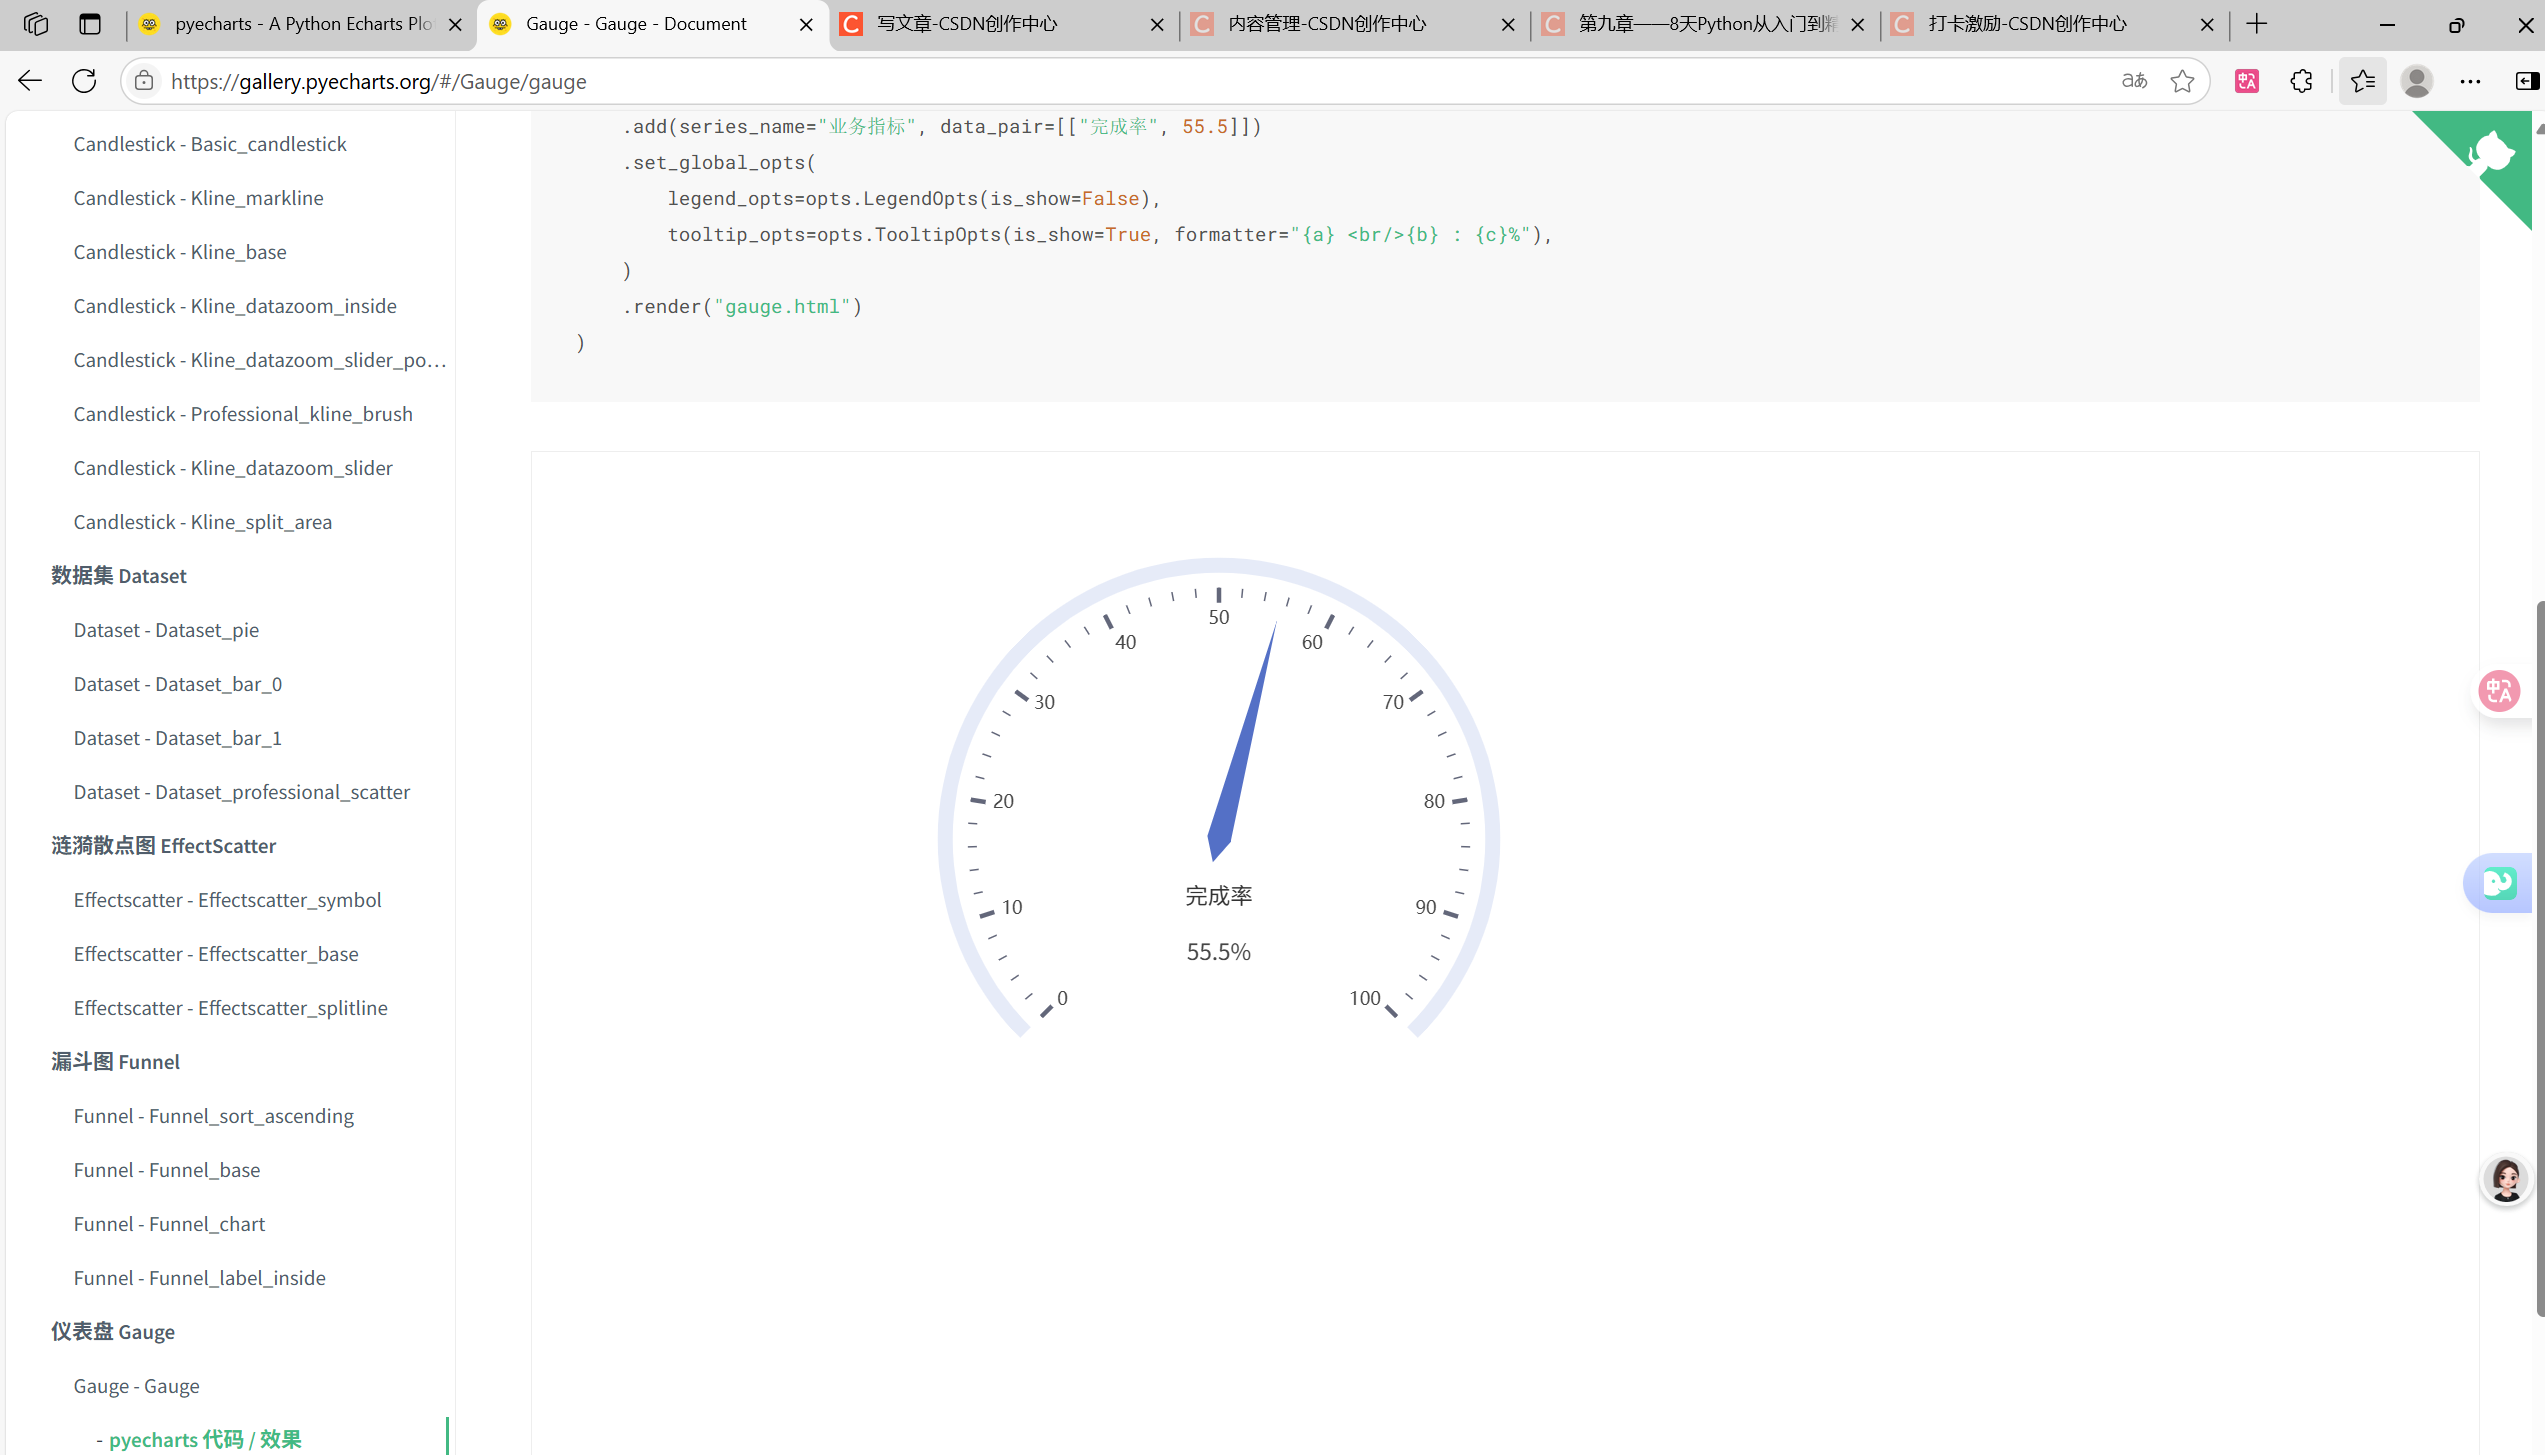Screen dimensions: 2545x1455
Task: Toggle the vertical tabs actions button
Action: click(x=90, y=24)
